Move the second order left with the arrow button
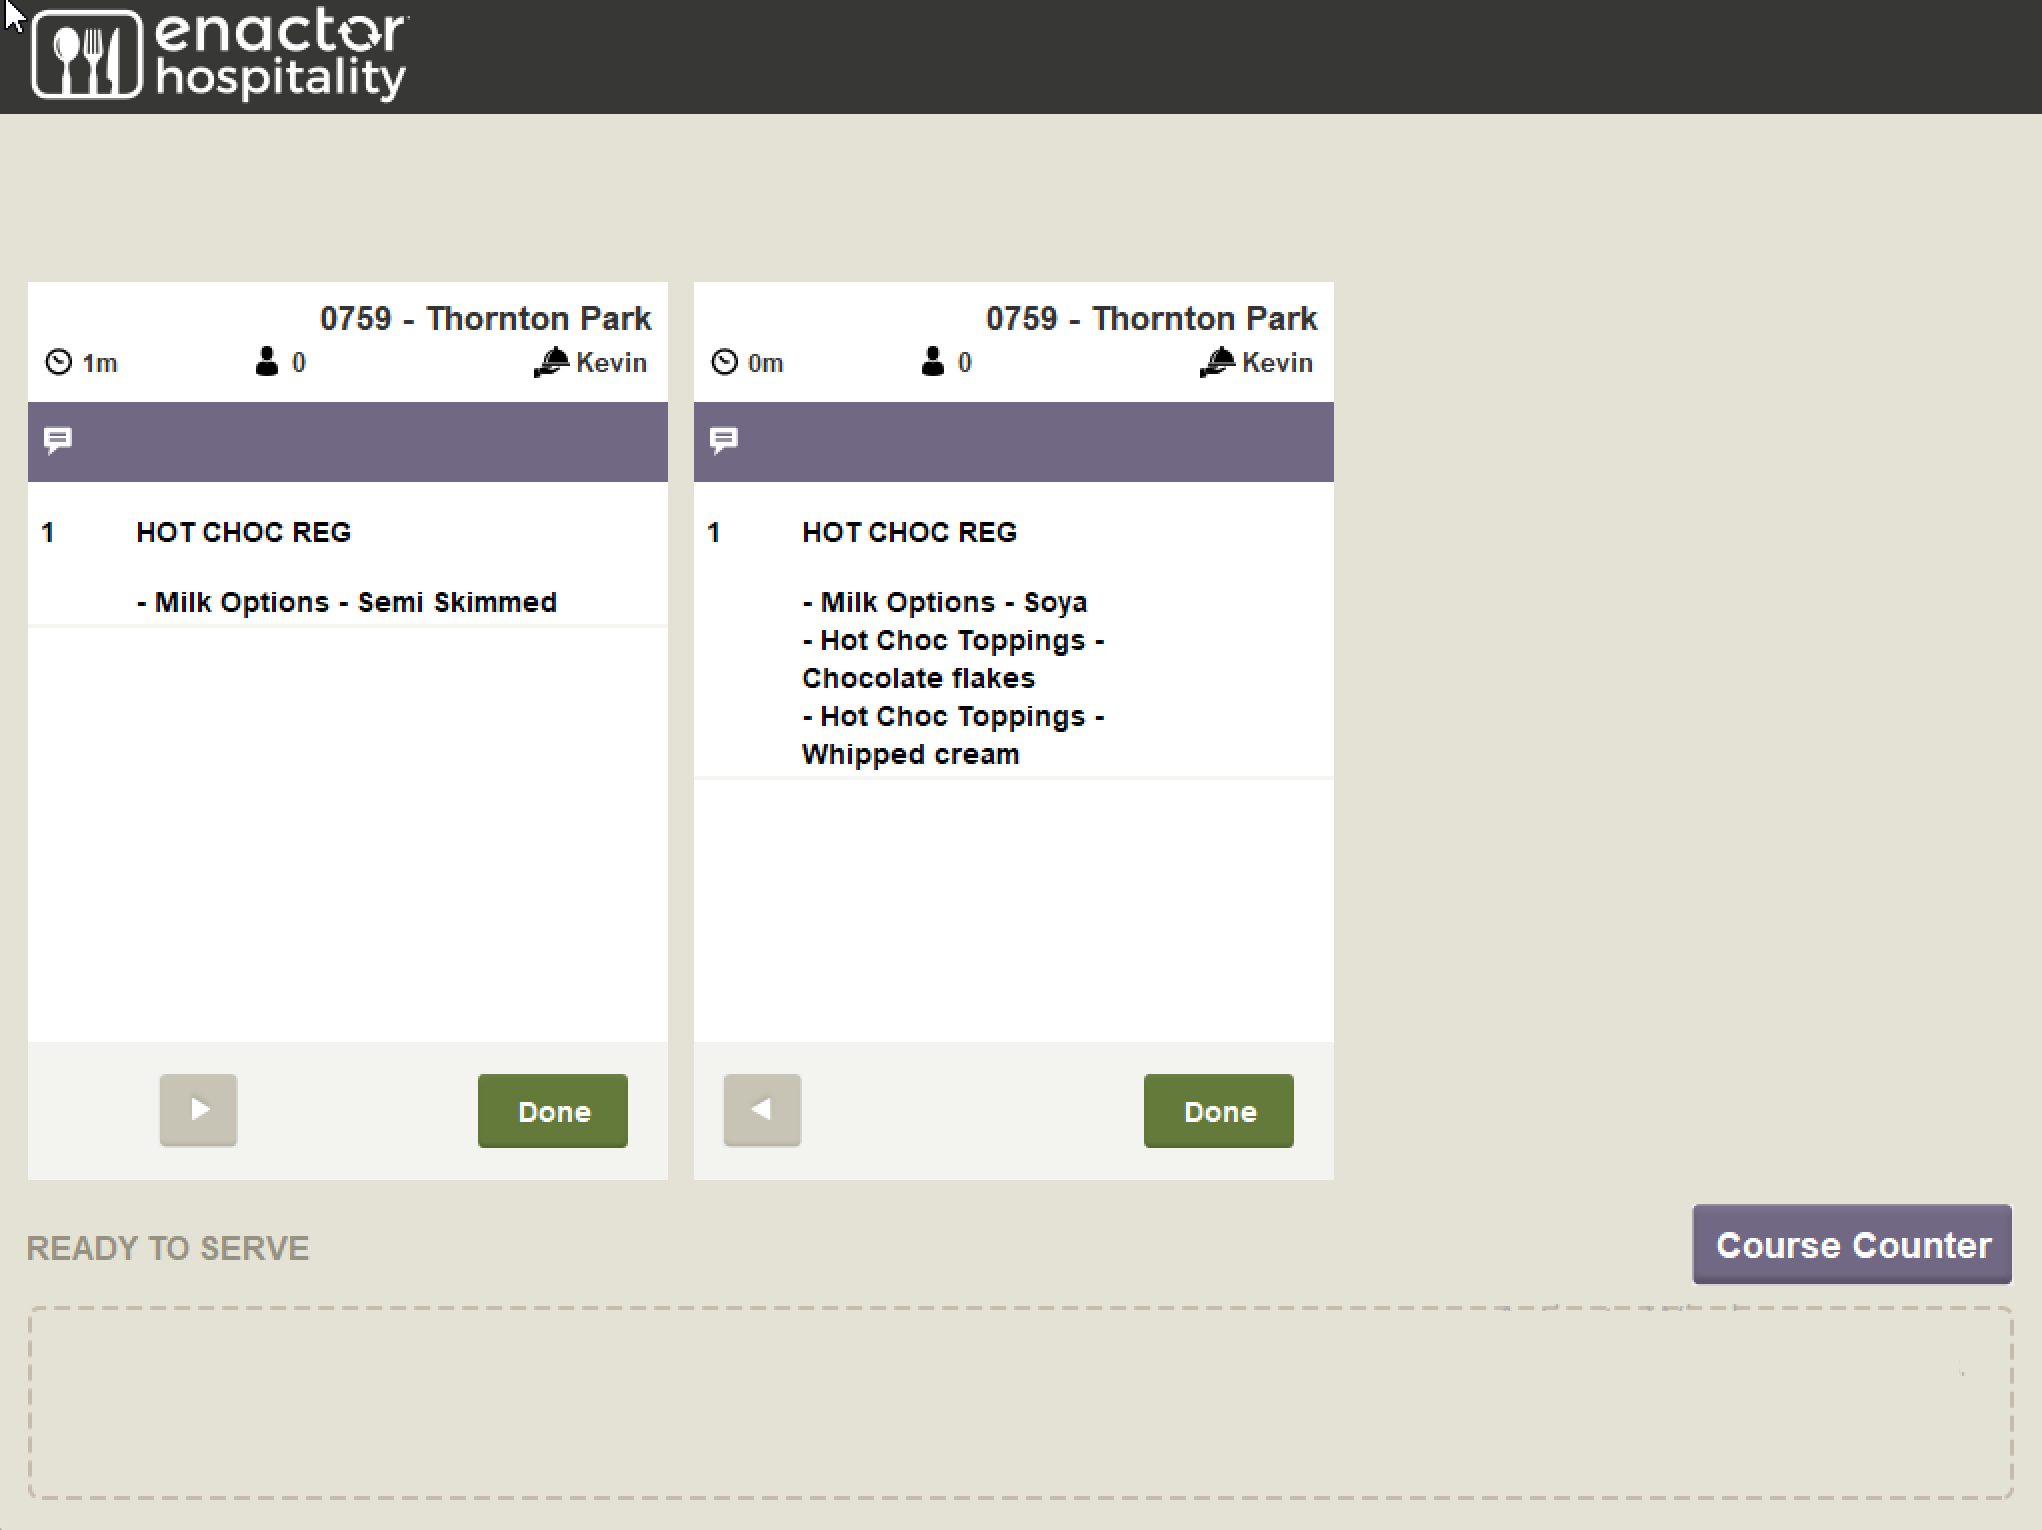2042x1530 pixels. pos(762,1110)
